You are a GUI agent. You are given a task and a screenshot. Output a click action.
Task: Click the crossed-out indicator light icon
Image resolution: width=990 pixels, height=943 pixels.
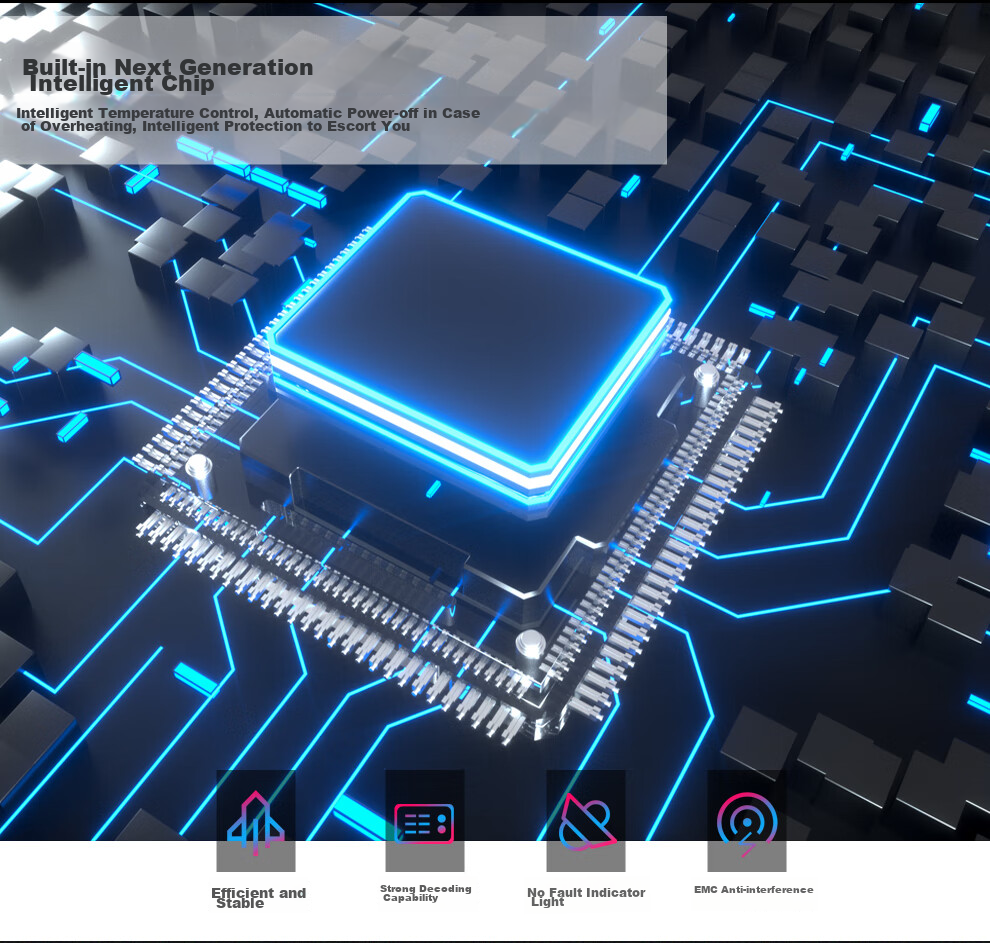587,822
